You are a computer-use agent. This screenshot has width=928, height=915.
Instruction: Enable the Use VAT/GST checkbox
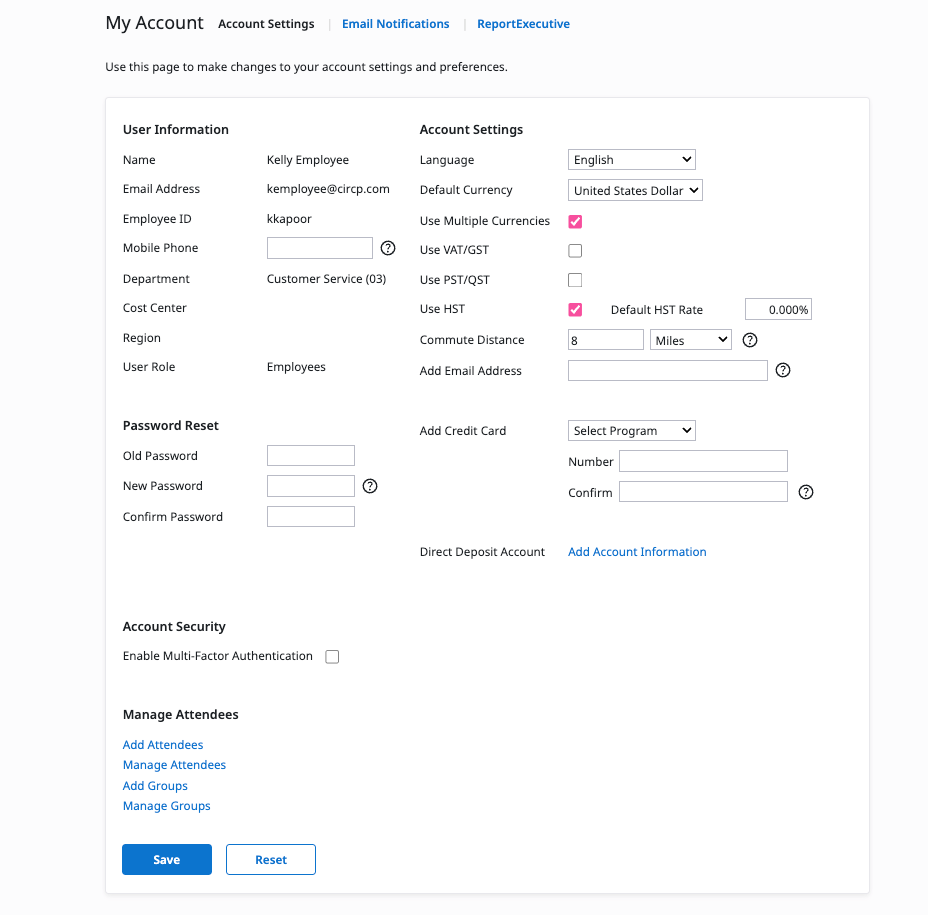pos(575,251)
